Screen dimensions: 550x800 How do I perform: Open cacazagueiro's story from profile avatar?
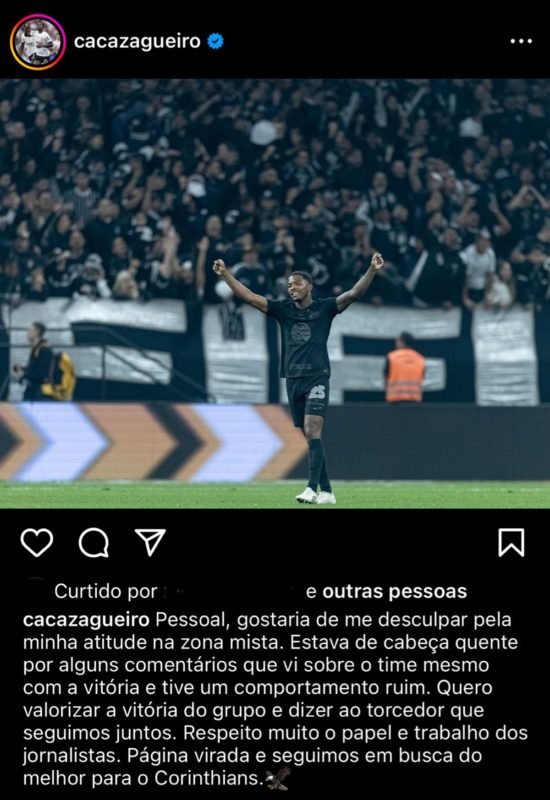point(38,41)
